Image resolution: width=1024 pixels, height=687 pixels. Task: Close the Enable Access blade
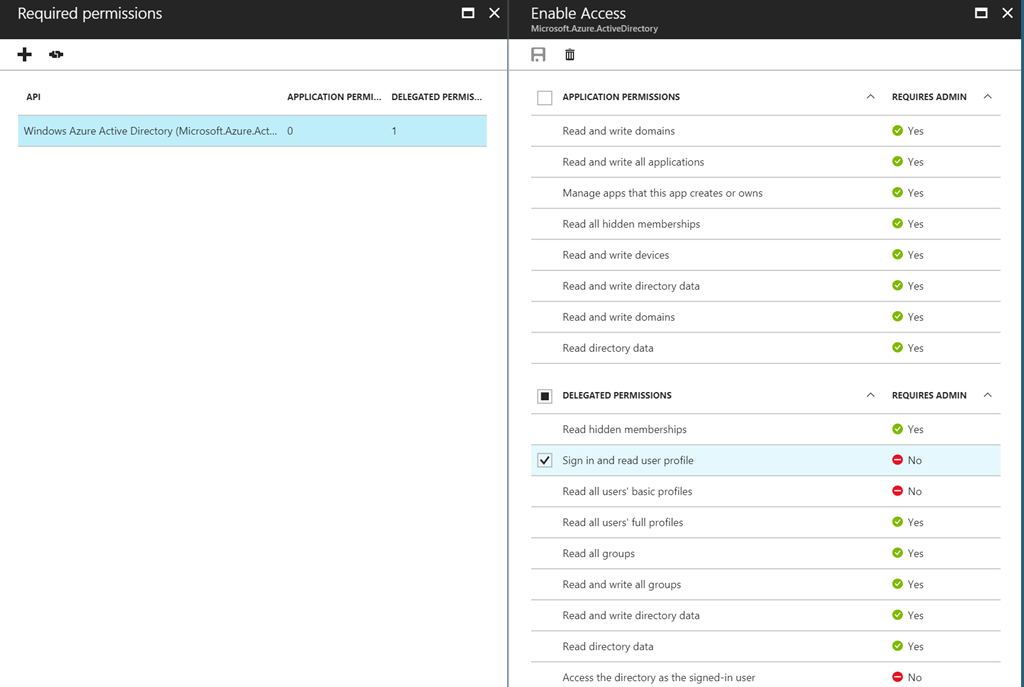(x=1007, y=13)
